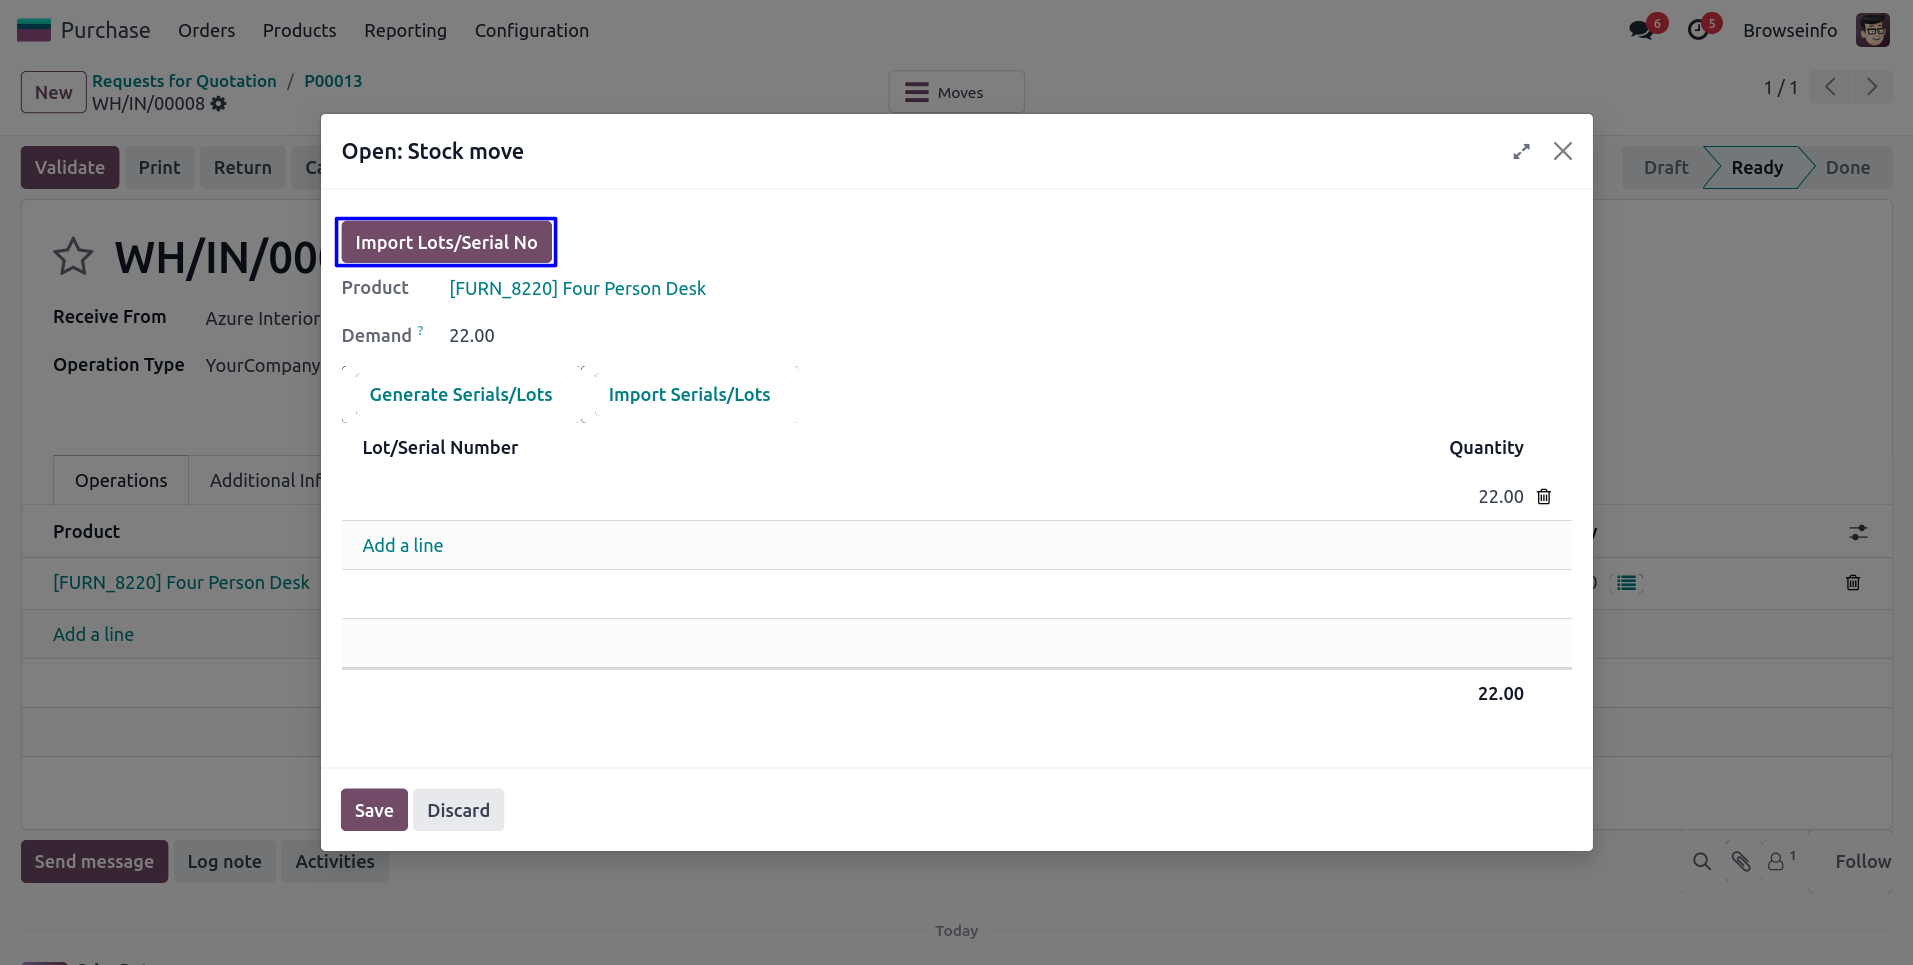Click the Purchase app title

(106, 30)
